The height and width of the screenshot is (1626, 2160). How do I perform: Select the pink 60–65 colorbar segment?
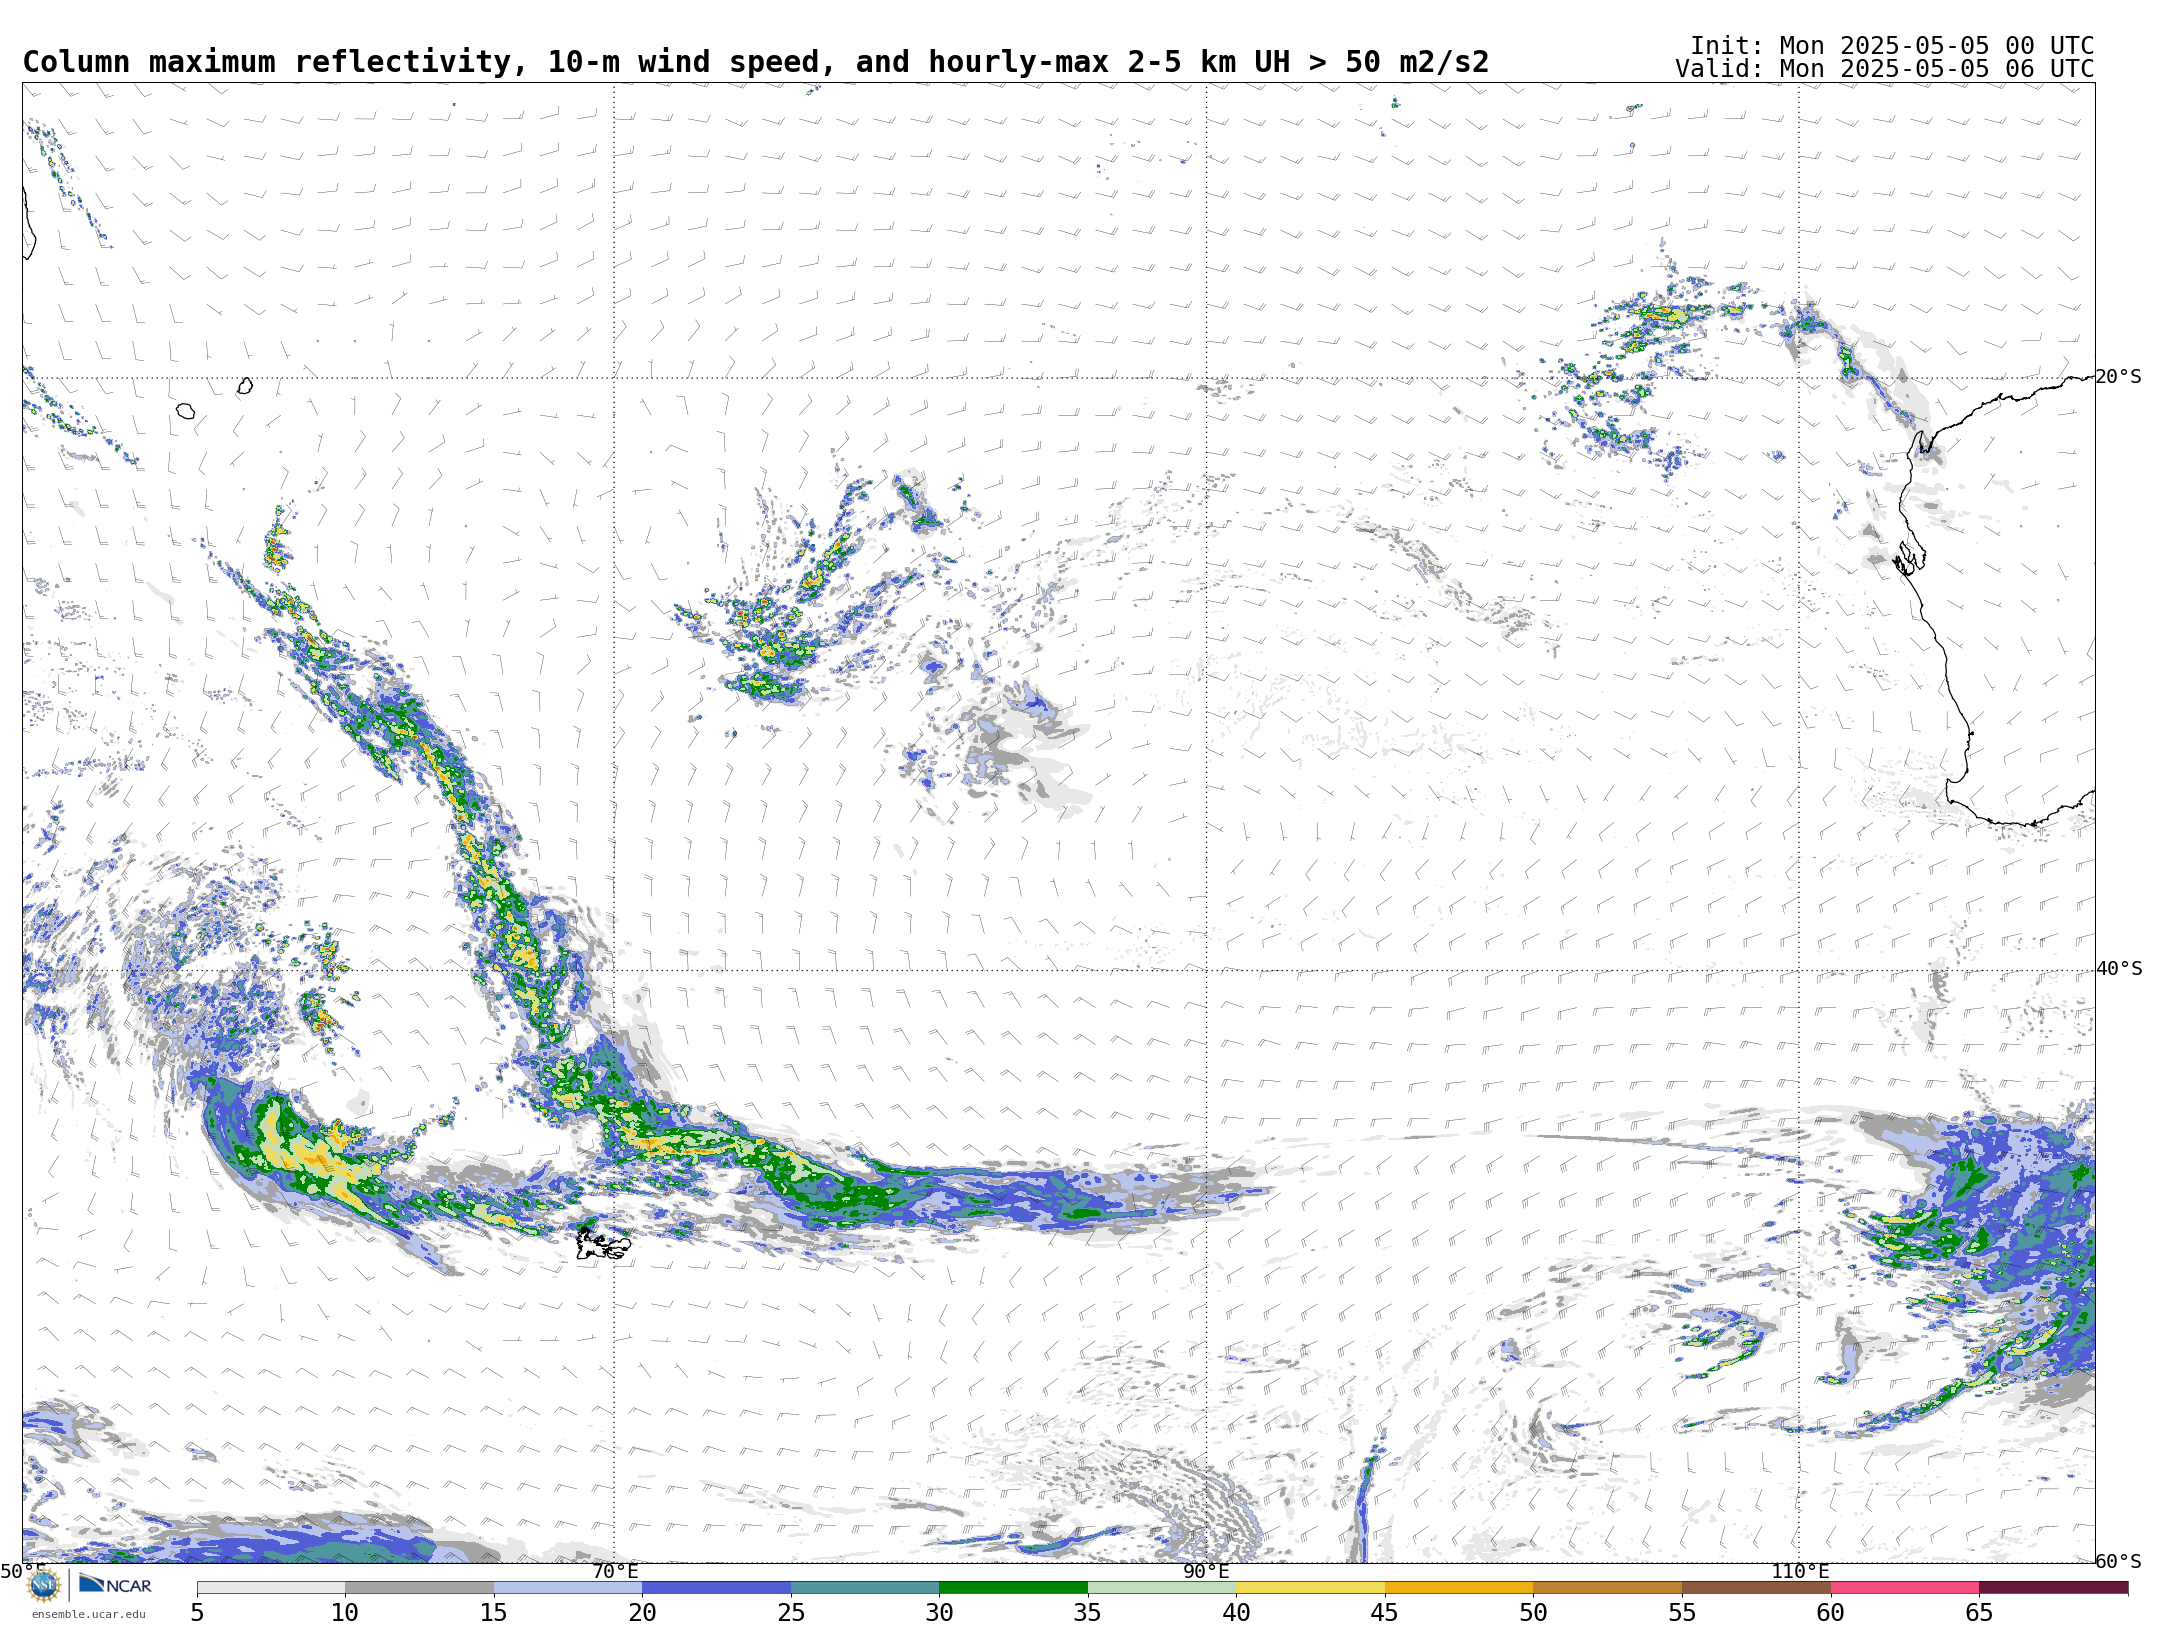pos(1905,1588)
